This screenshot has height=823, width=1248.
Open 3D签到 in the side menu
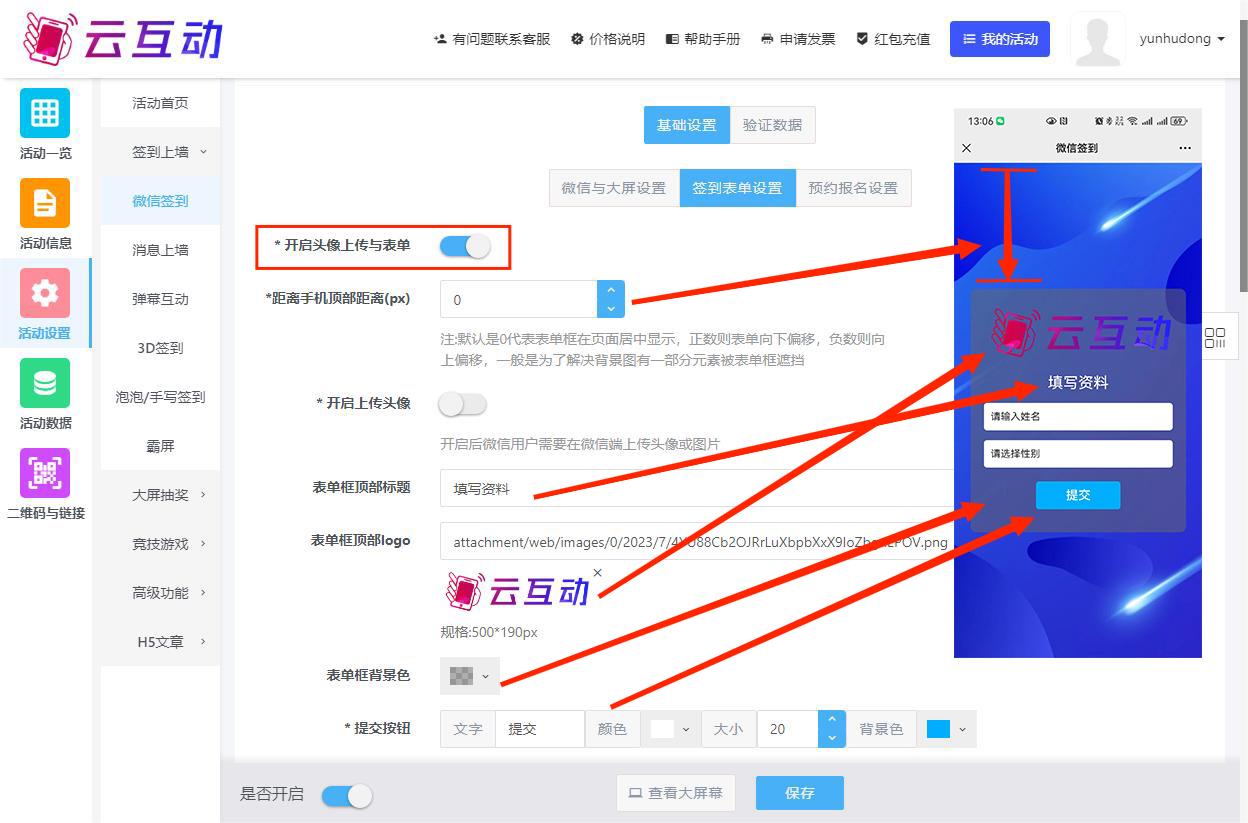[x=160, y=348]
